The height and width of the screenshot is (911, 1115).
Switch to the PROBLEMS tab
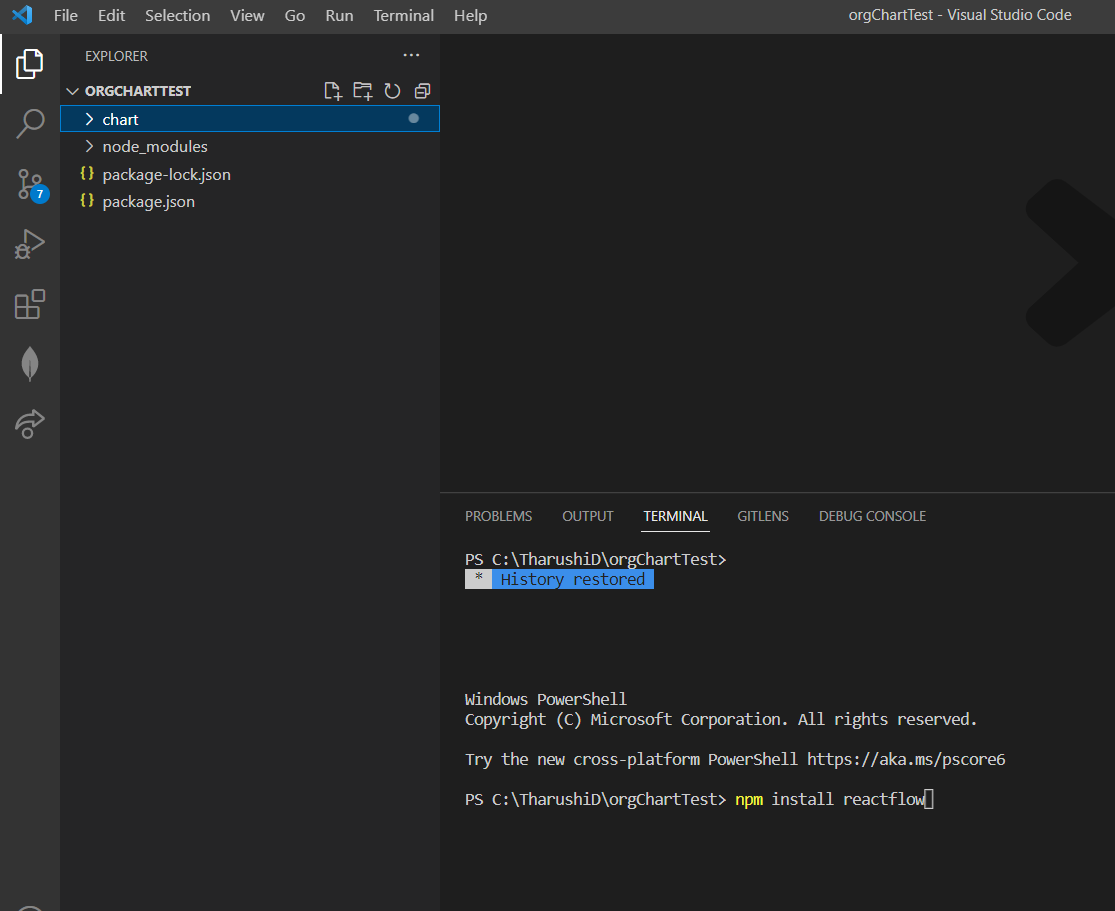click(x=498, y=516)
